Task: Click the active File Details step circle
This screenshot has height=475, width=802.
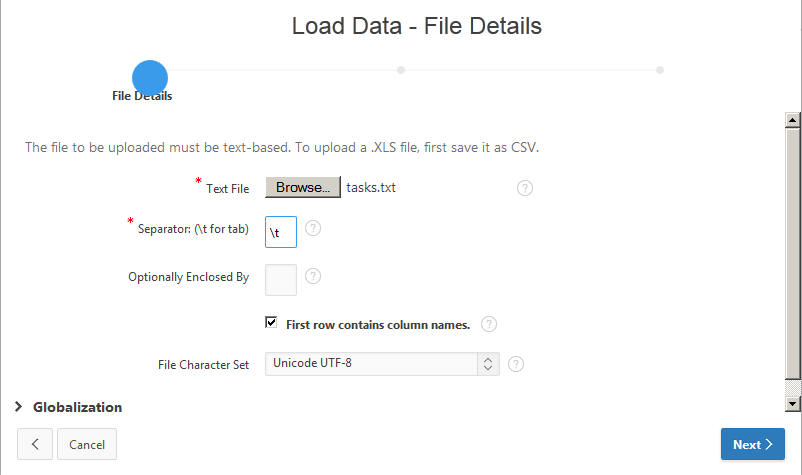Action: tap(150, 77)
